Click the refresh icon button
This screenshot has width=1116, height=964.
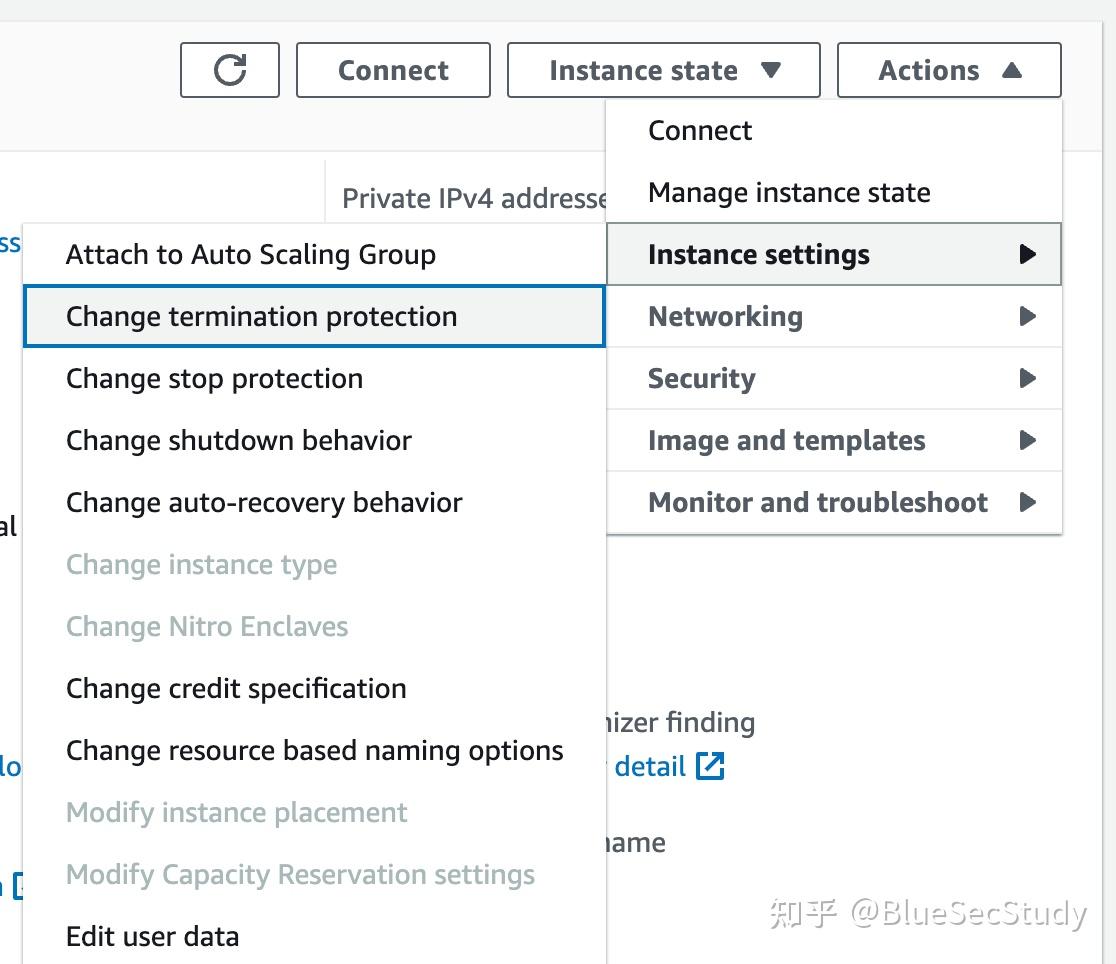tap(231, 70)
